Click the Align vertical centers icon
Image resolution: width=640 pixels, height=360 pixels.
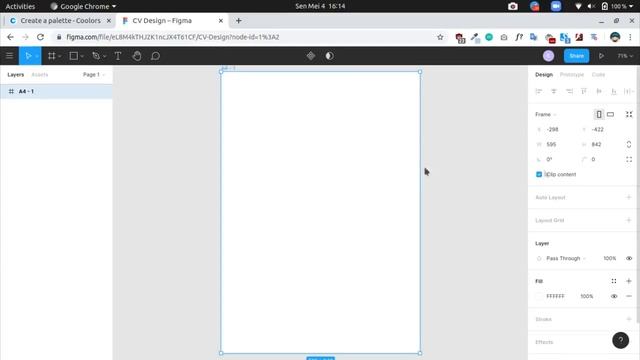599,91
